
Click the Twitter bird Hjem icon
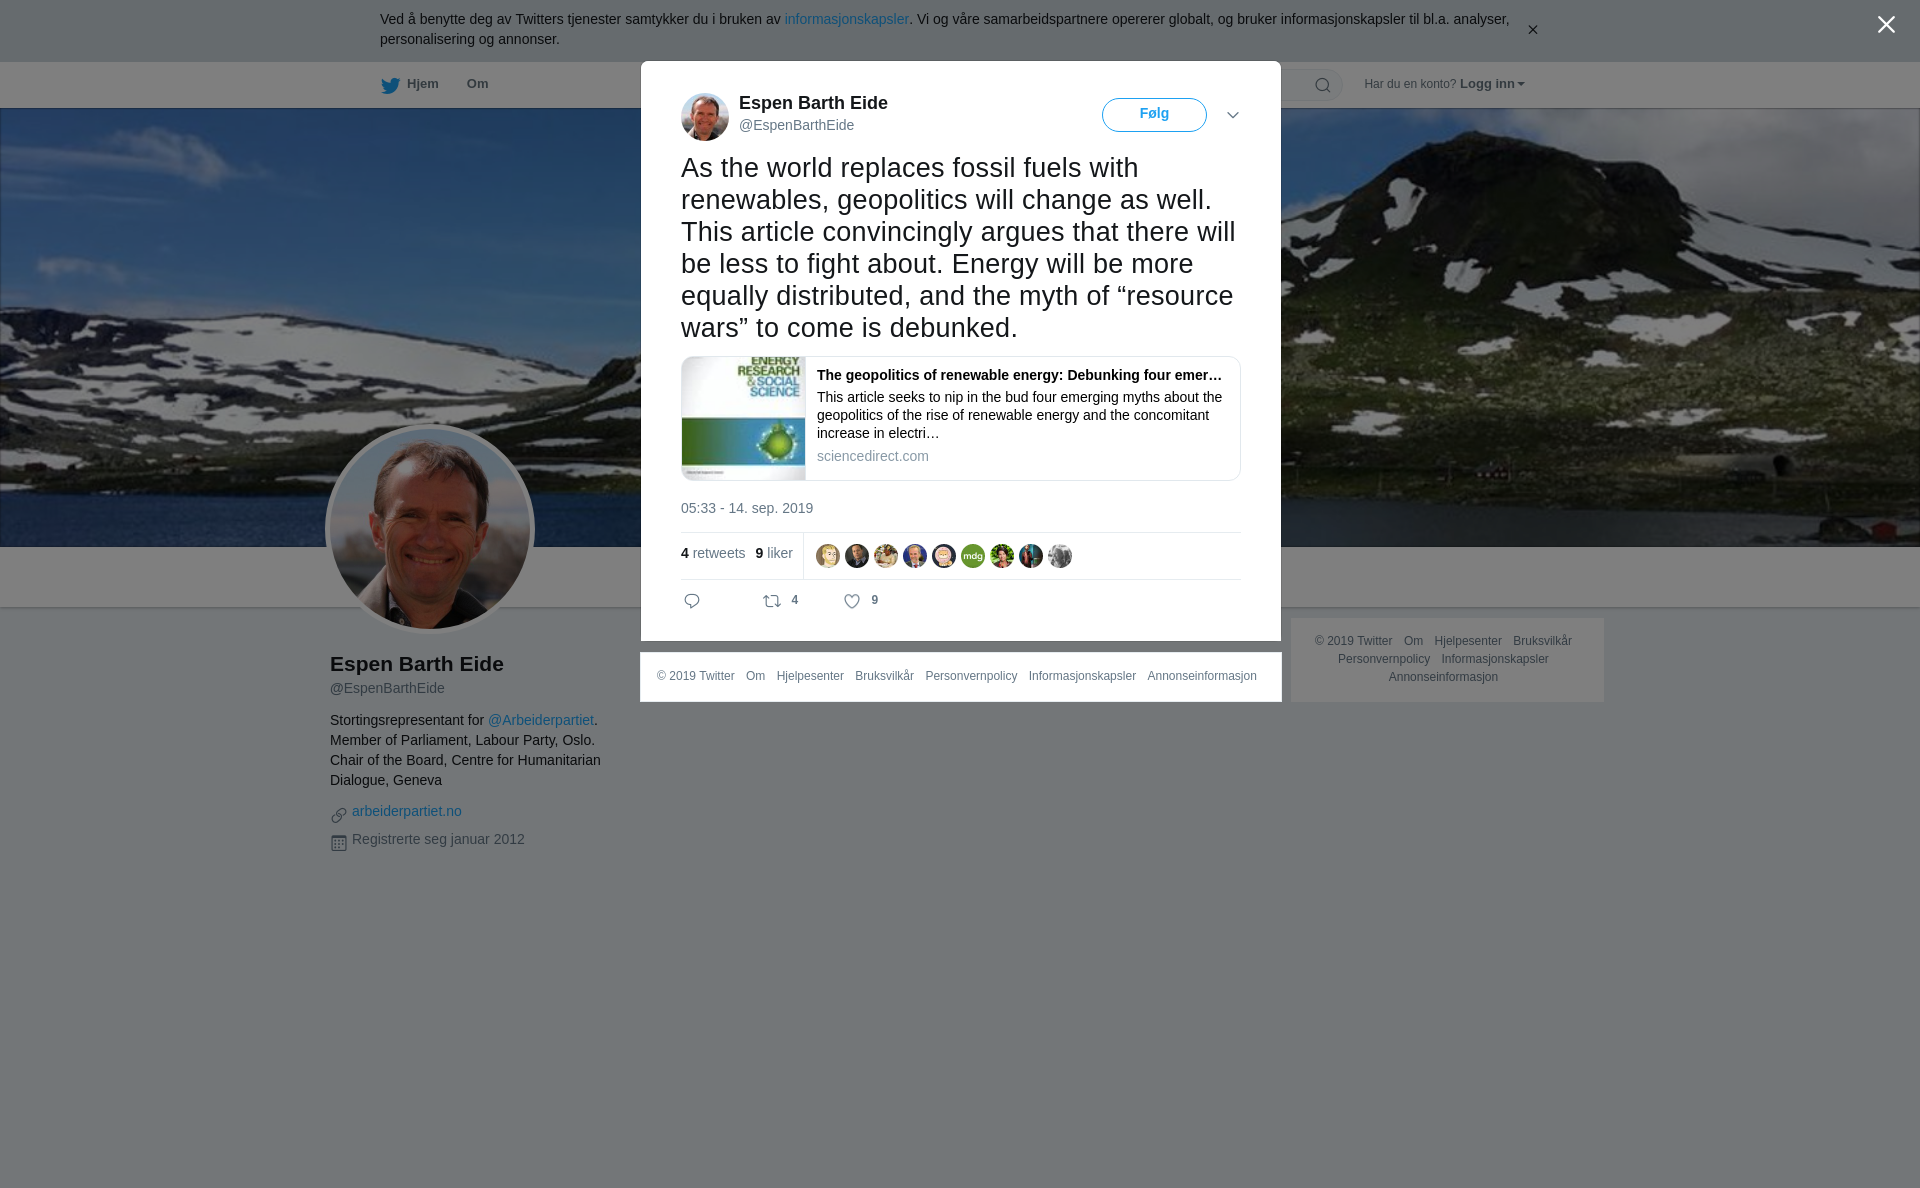390,85
